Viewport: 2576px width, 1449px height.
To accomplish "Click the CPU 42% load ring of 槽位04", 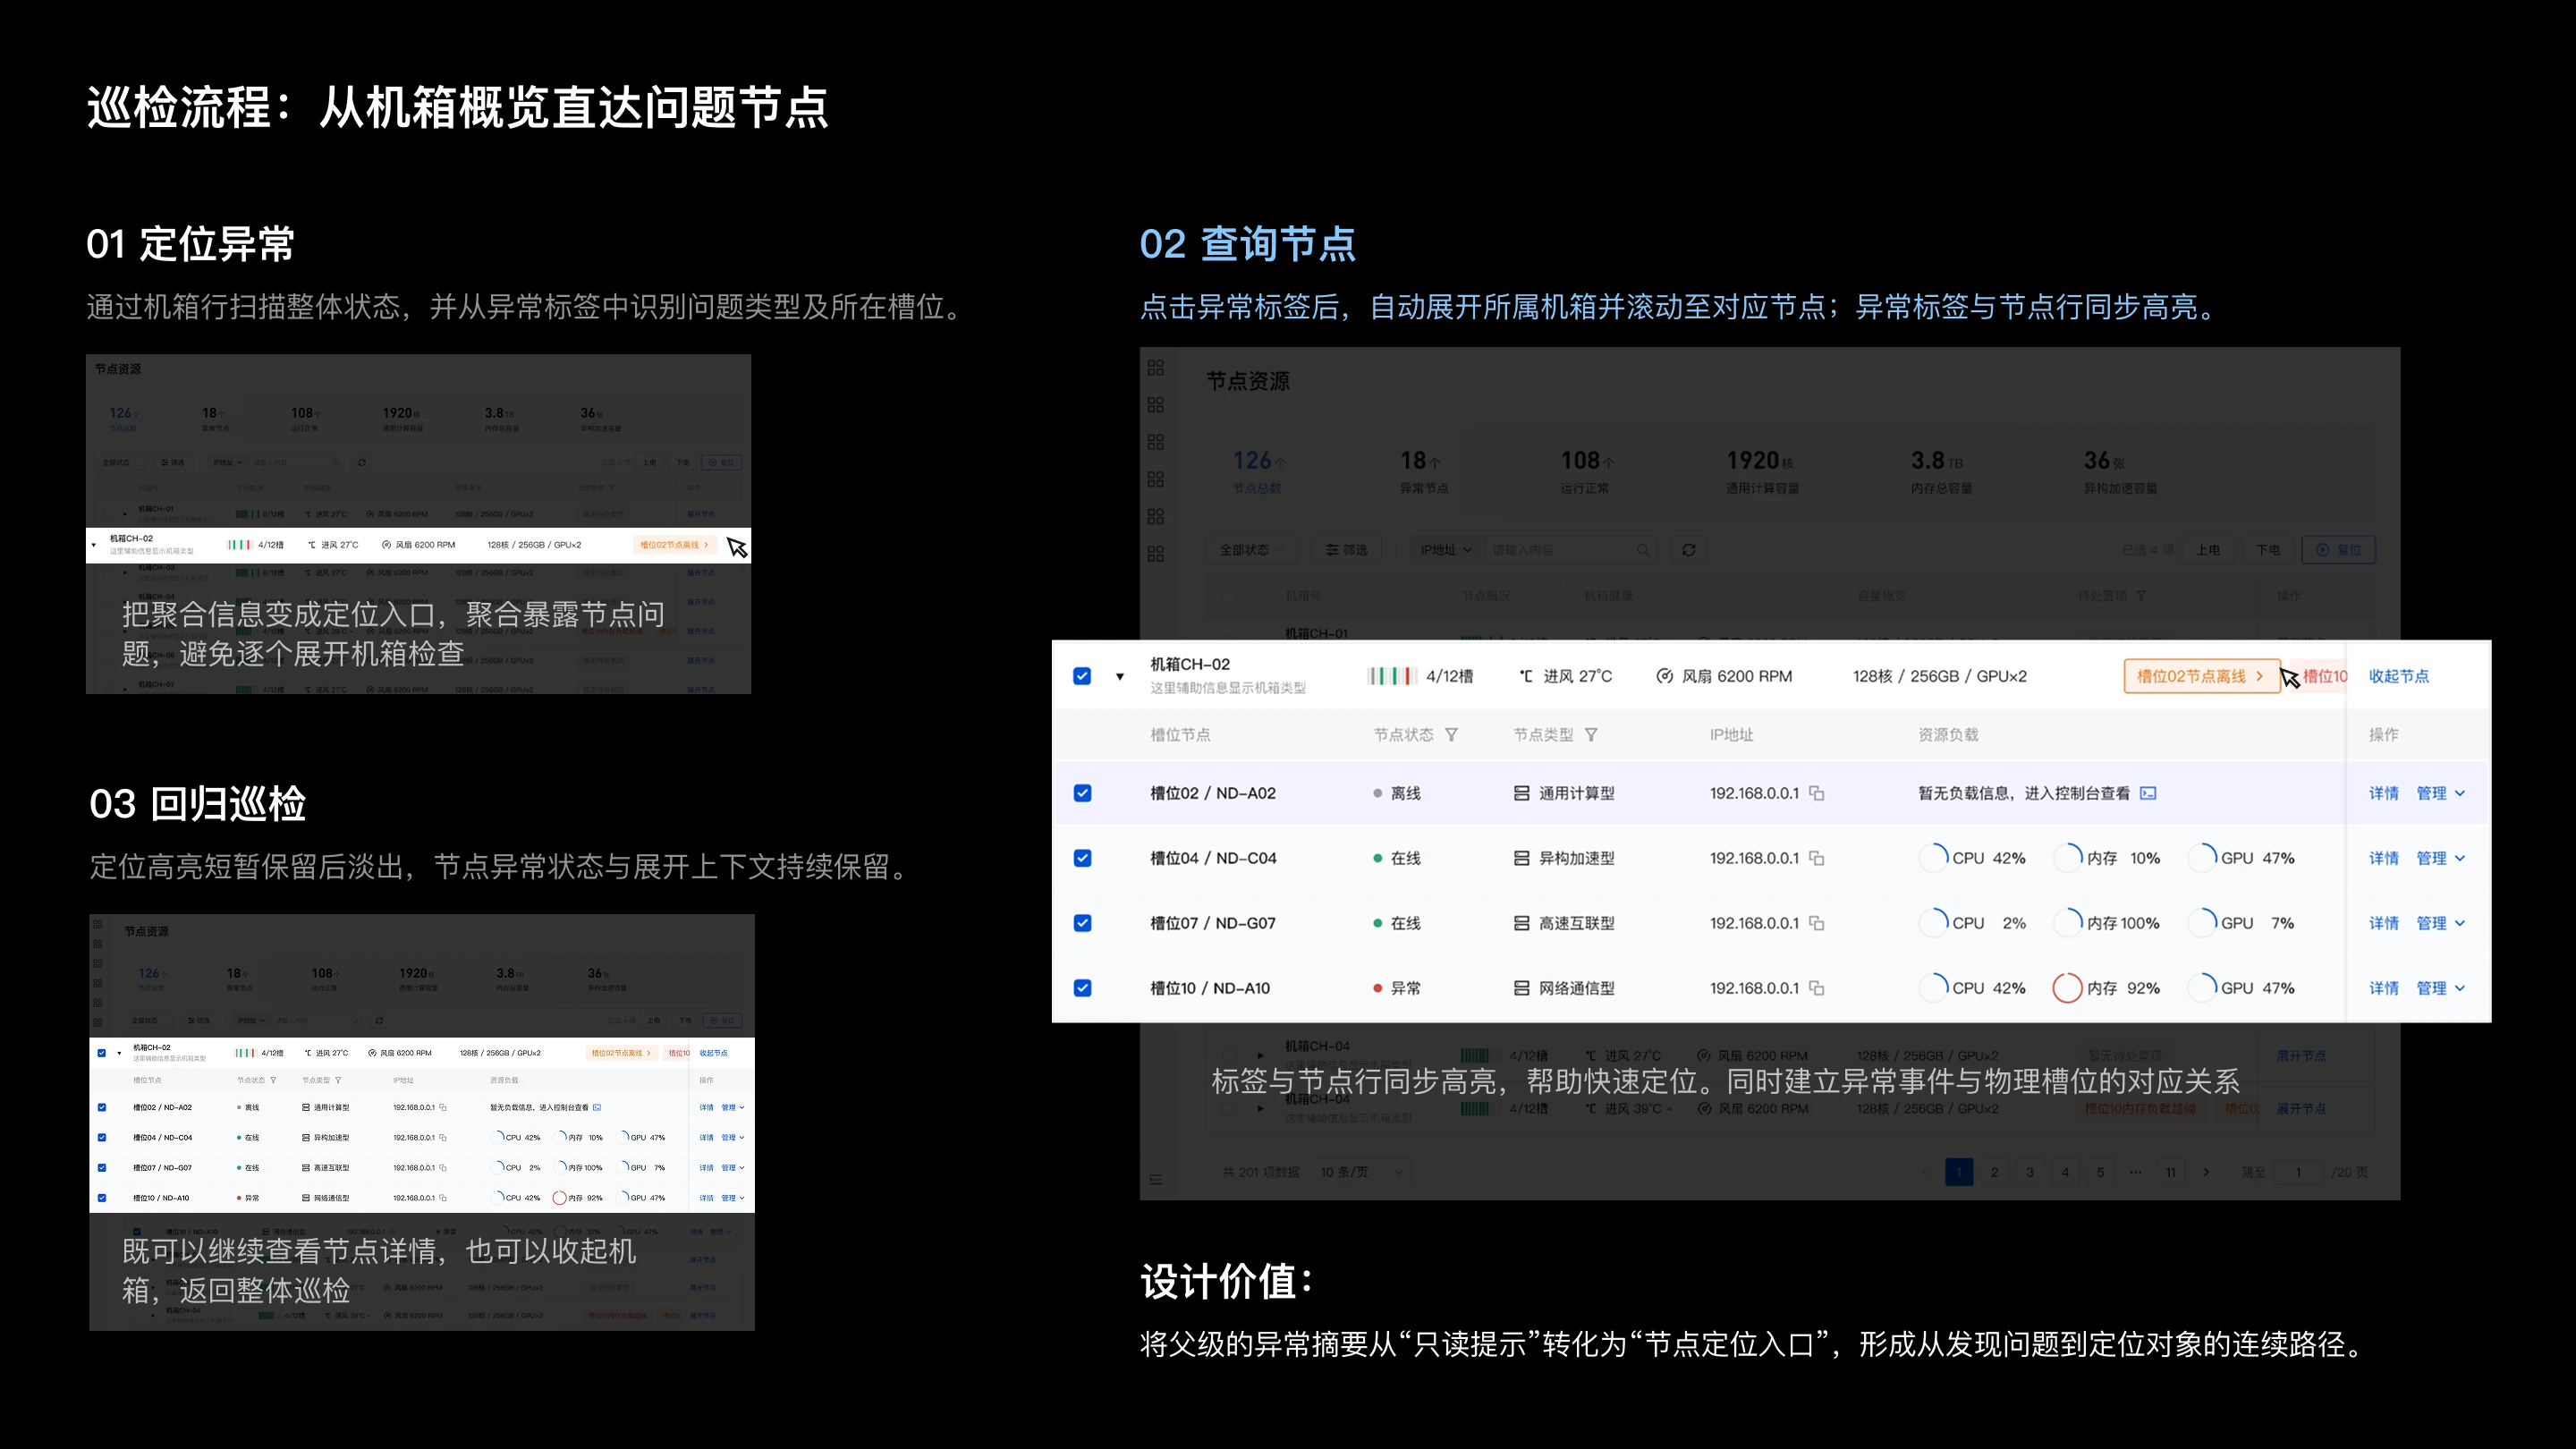I will point(1933,858).
